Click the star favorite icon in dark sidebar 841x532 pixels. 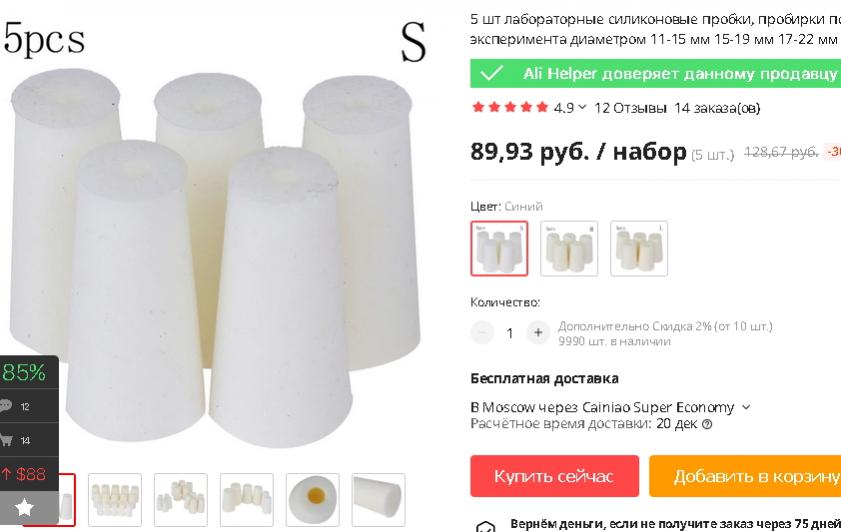tap(24, 507)
